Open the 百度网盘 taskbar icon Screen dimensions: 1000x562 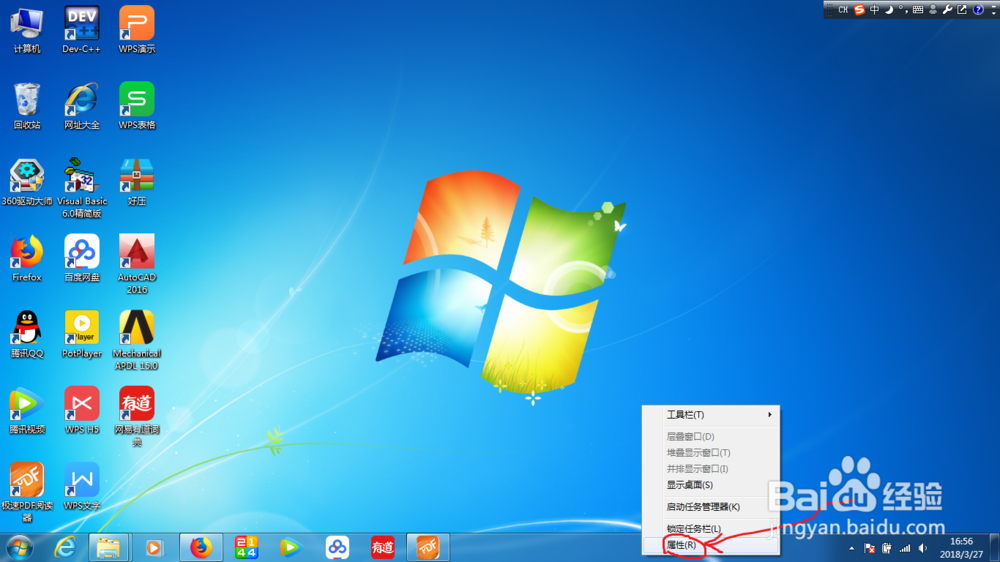click(337, 547)
